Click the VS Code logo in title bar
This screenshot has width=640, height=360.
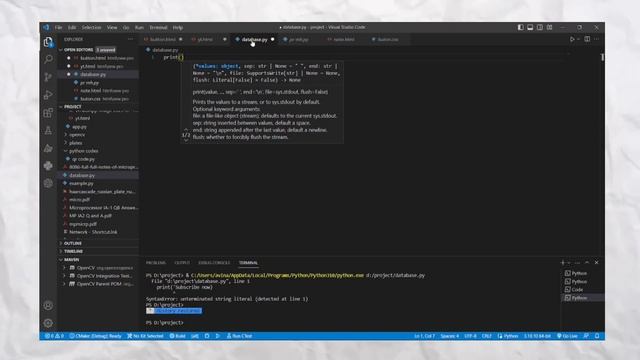46,27
